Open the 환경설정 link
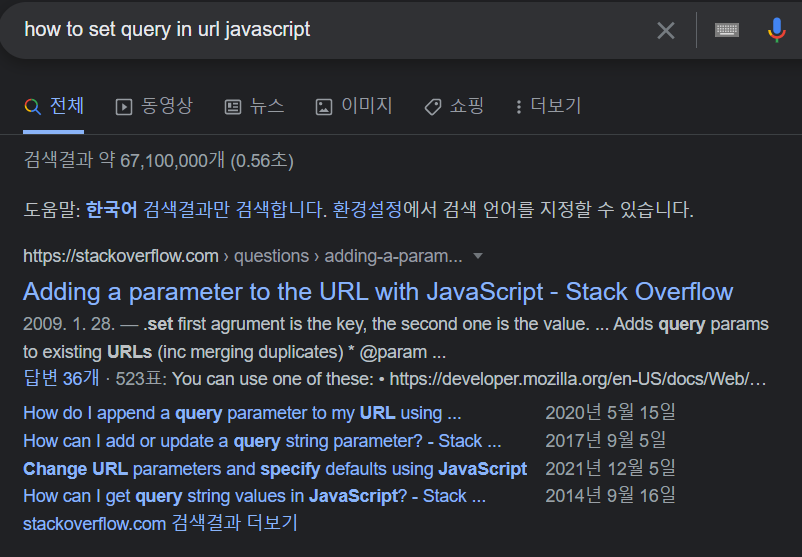 pyautogui.click(x=367, y=210)
